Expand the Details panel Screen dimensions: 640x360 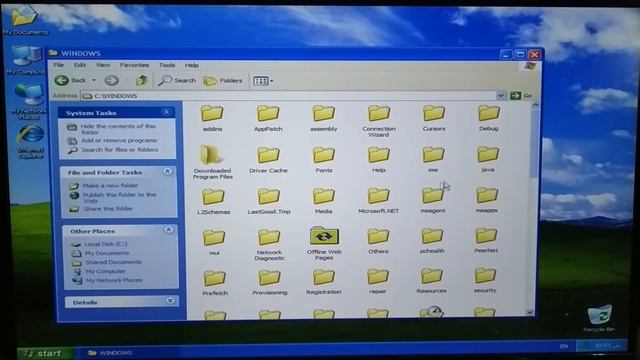[x=170, y=301]
